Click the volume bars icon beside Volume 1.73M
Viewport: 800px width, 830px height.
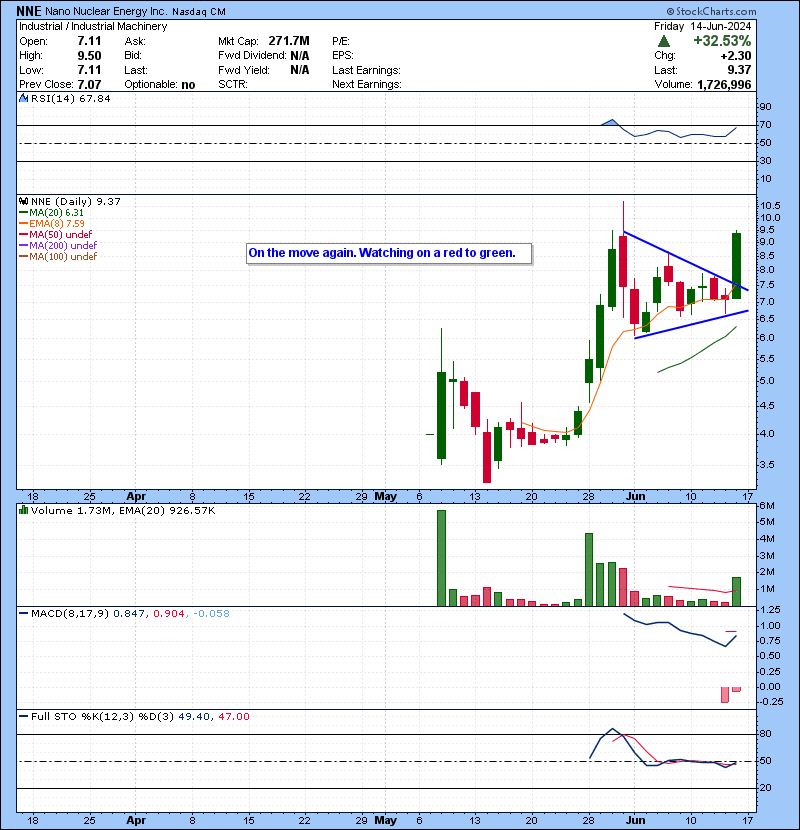23,511
